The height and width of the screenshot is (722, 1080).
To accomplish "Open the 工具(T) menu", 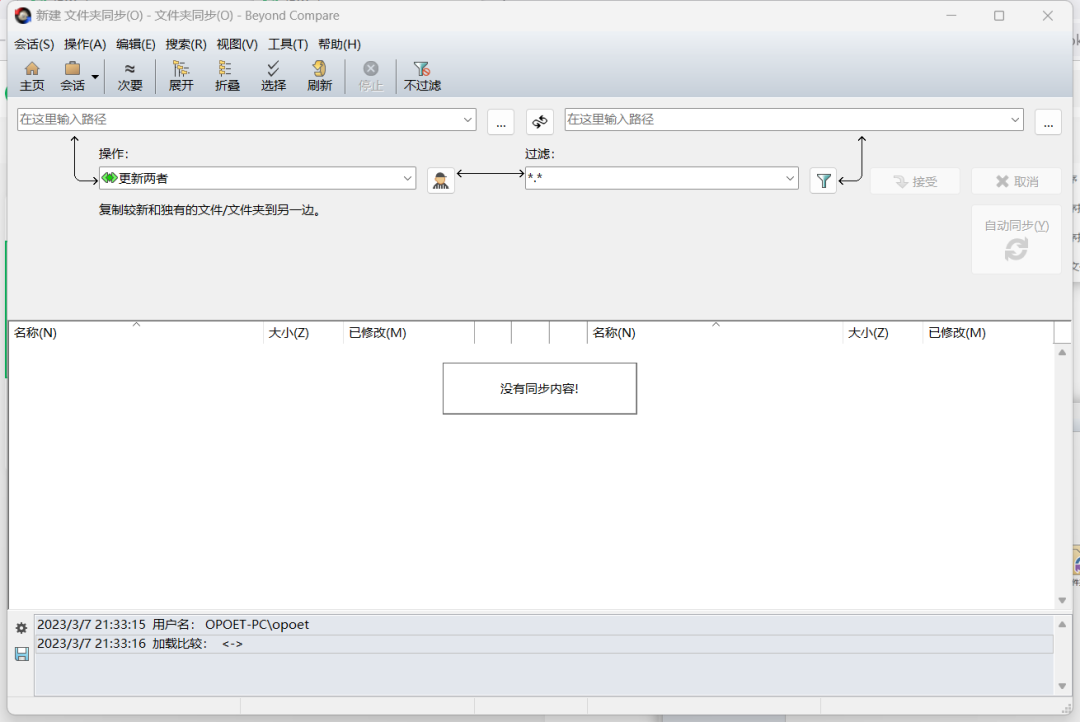I will [288, 44].
